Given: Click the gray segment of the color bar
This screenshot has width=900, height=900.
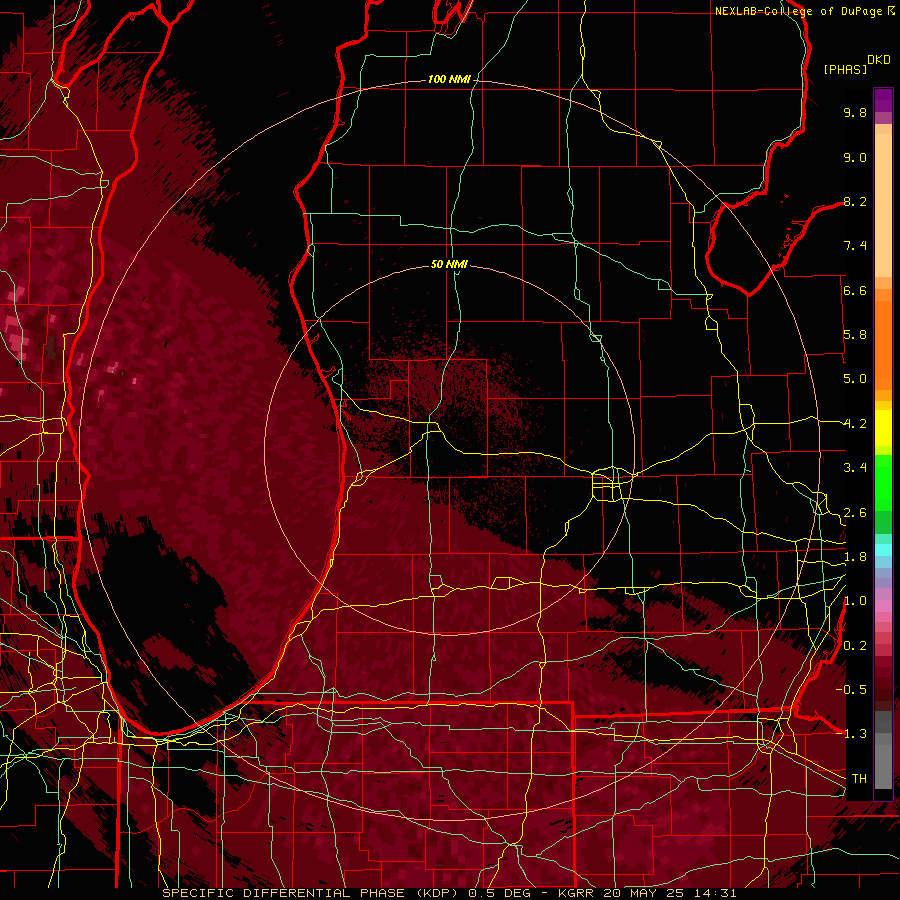Looking at the screenshot, I should [883, 751].
